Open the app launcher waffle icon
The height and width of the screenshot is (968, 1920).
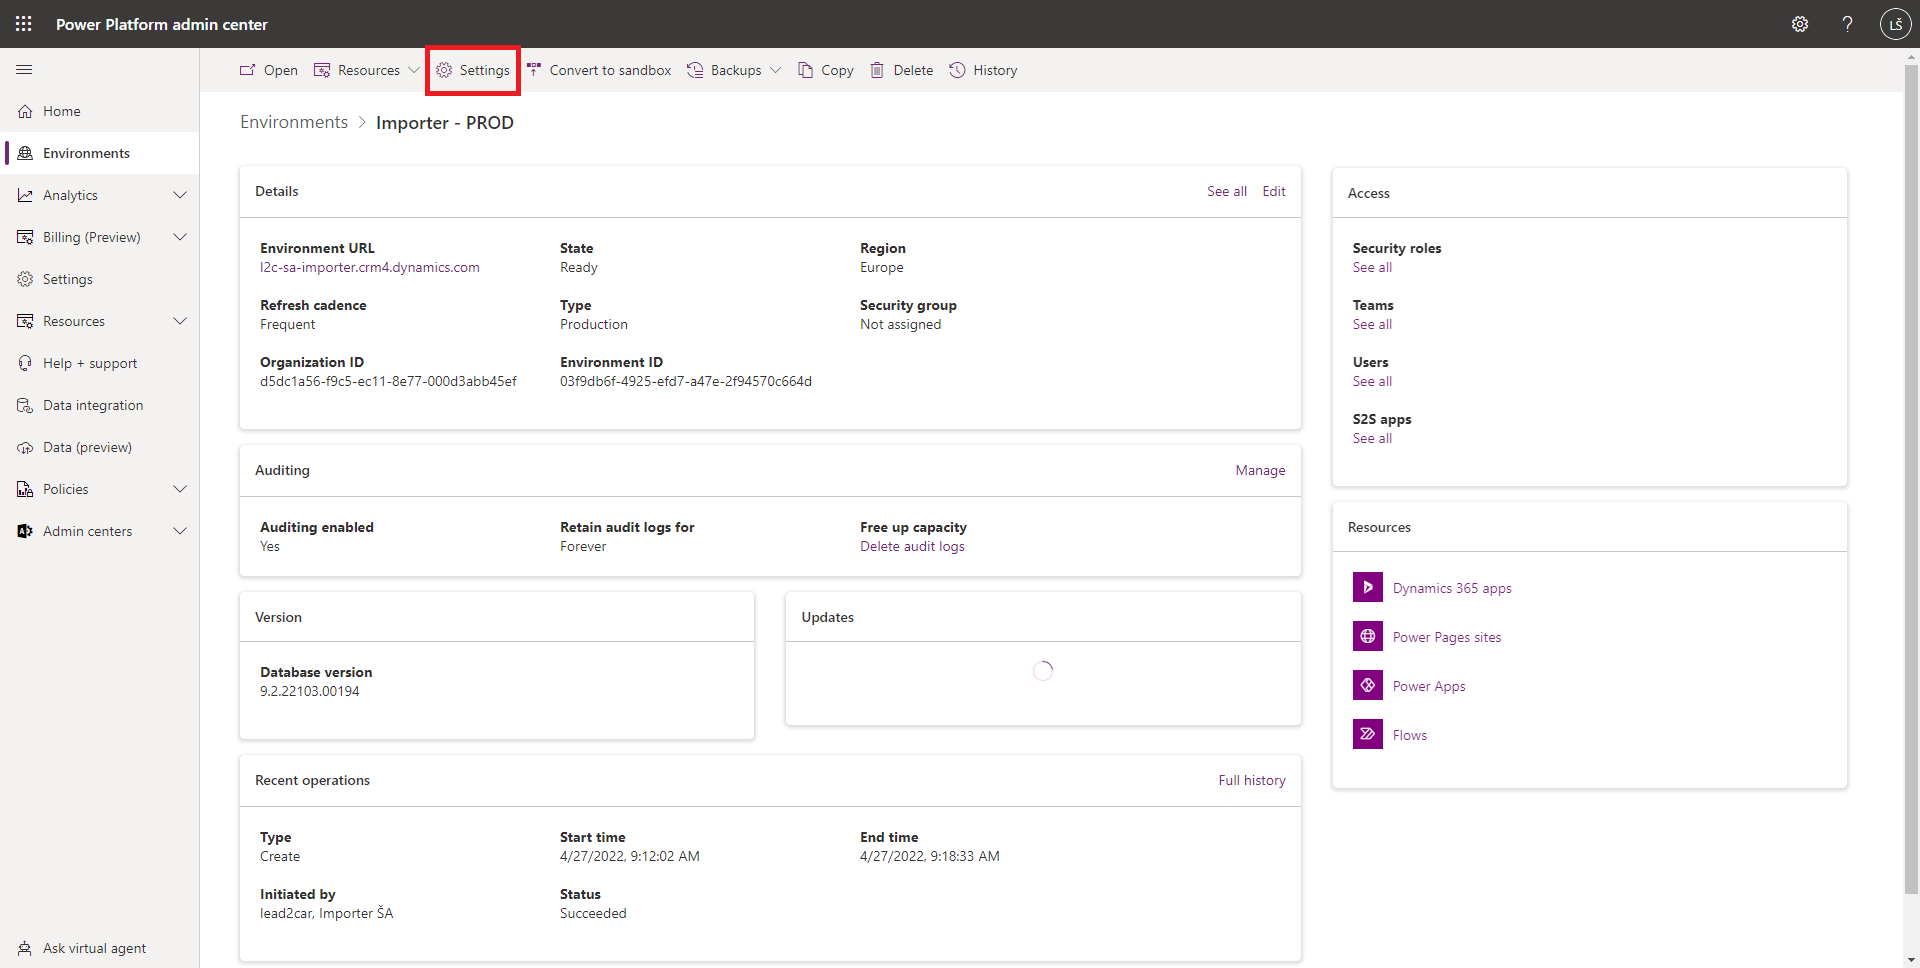click(x=24, y=24)
